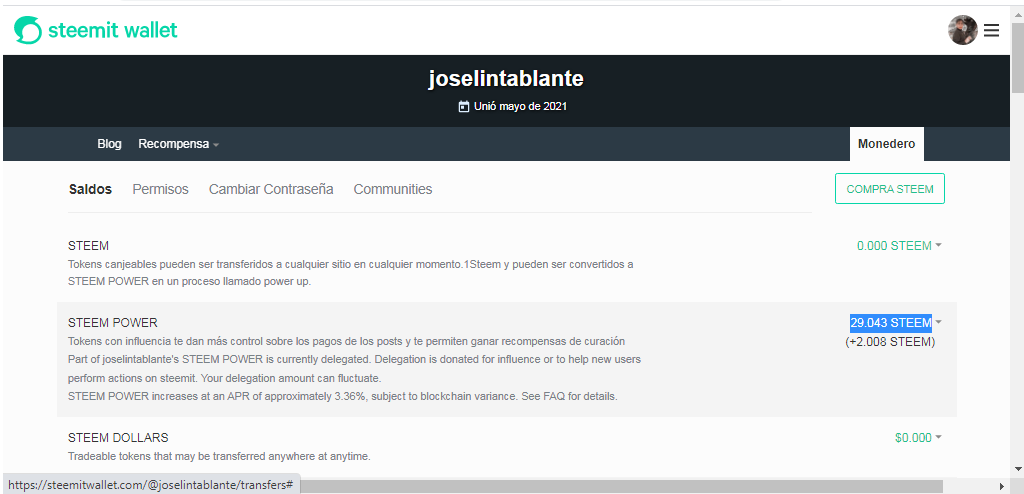Click the horizontal scrollbar right arrow
This screenshot has height=494, width=1024.
point(1004,486)
